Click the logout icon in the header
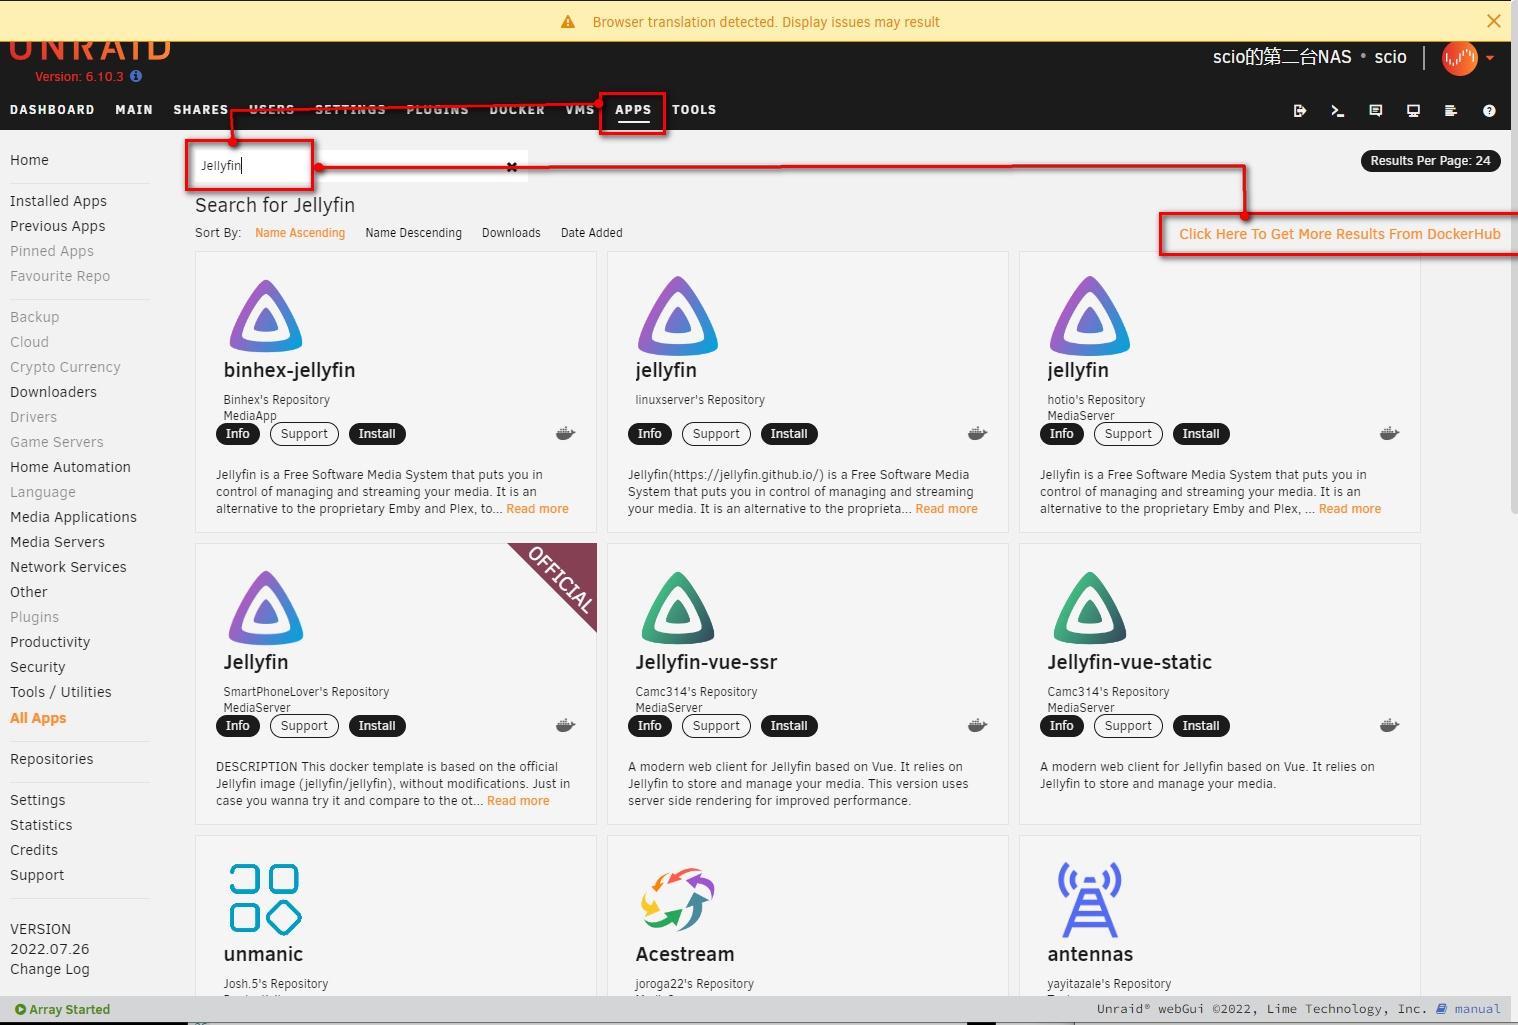Image resolution: width=1518 pixels, height=1025 pixels. click(x=1299, y=111)
